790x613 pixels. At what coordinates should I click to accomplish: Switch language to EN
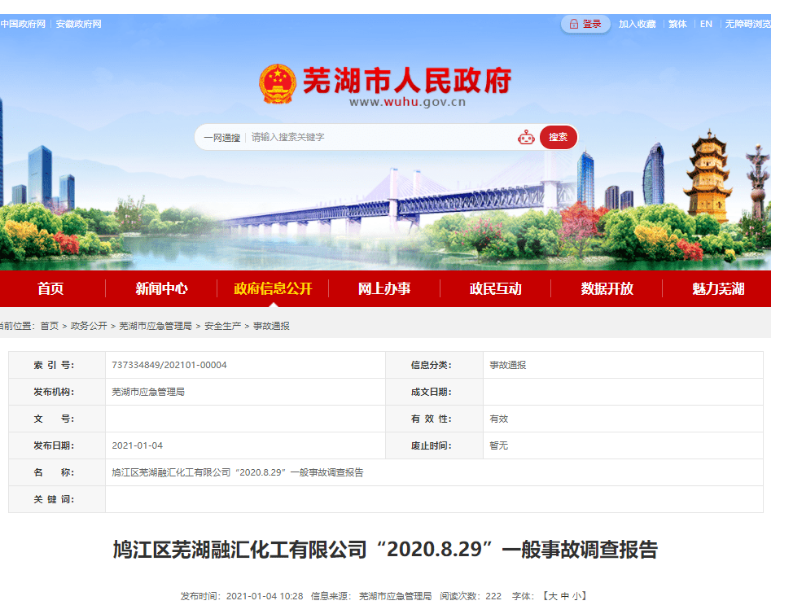click(x=706, y=24)
